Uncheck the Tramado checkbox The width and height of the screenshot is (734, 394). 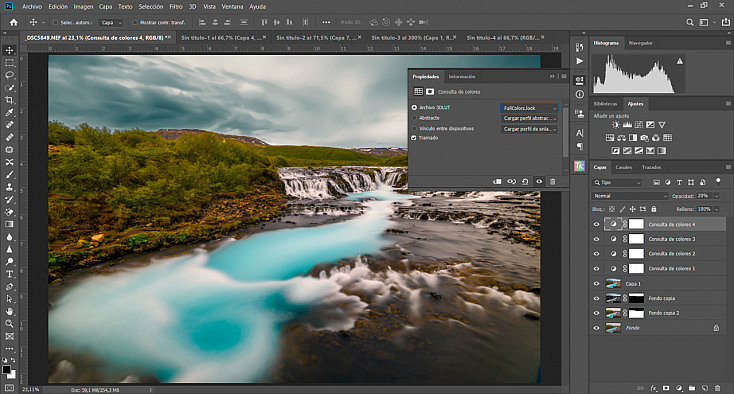point(414,138)
